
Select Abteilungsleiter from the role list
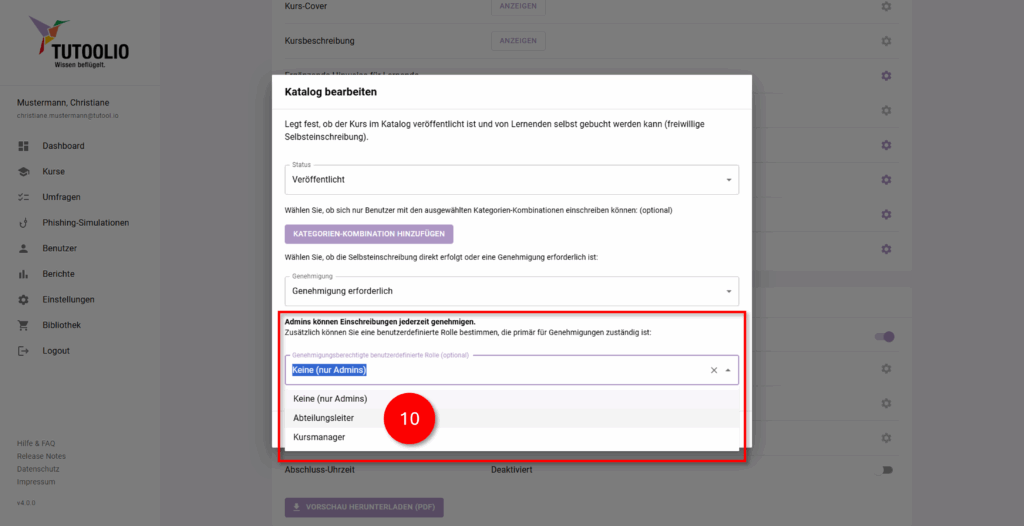[324, 418]
